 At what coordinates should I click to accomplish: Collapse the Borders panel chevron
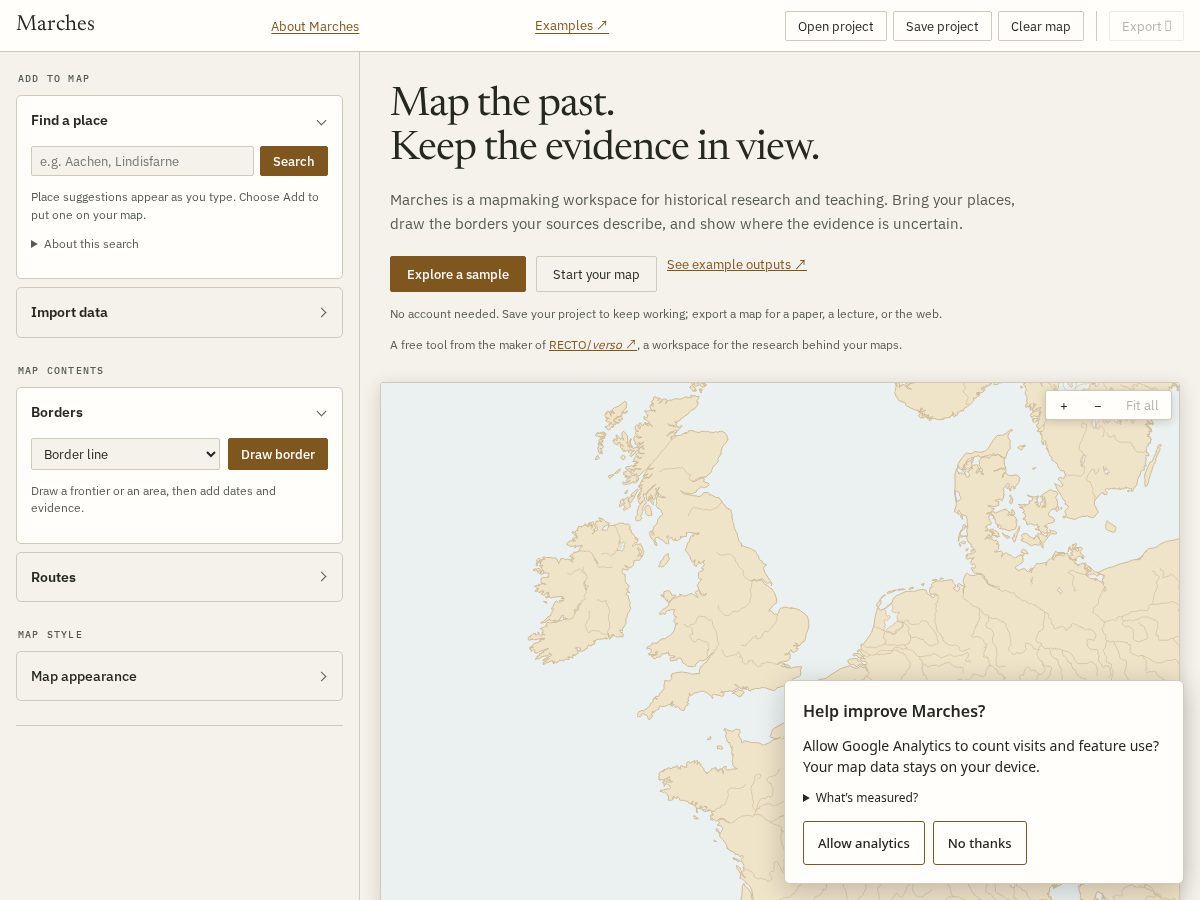click(321, 413)
